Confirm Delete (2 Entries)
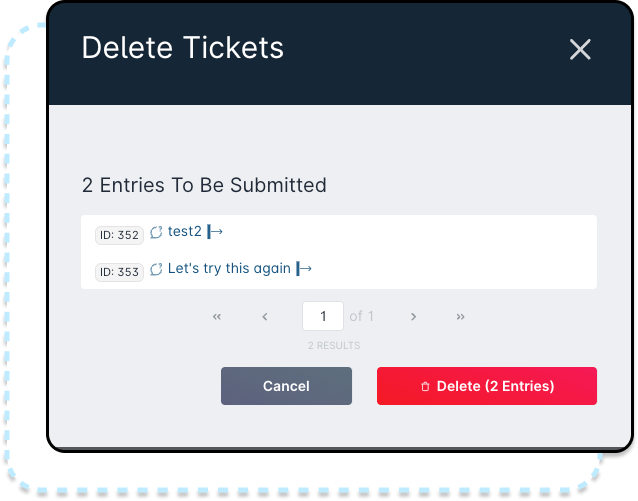The image size is (638, 501). [x=487, y=386]
